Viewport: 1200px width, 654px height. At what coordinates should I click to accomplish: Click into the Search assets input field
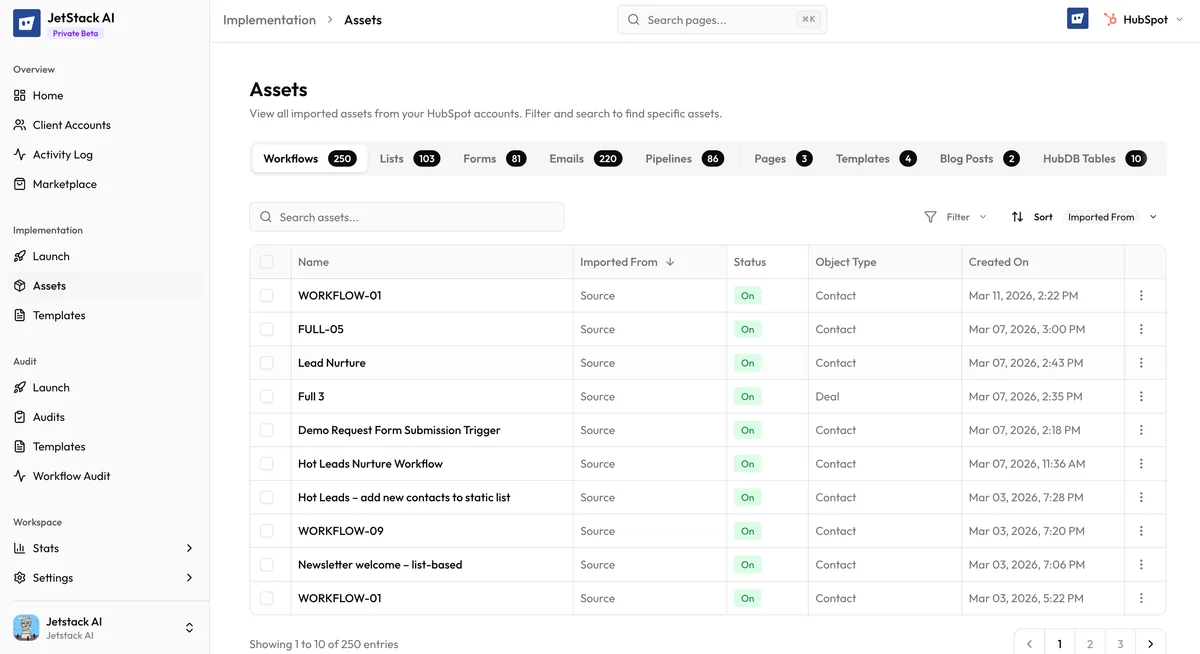[407, 216]
